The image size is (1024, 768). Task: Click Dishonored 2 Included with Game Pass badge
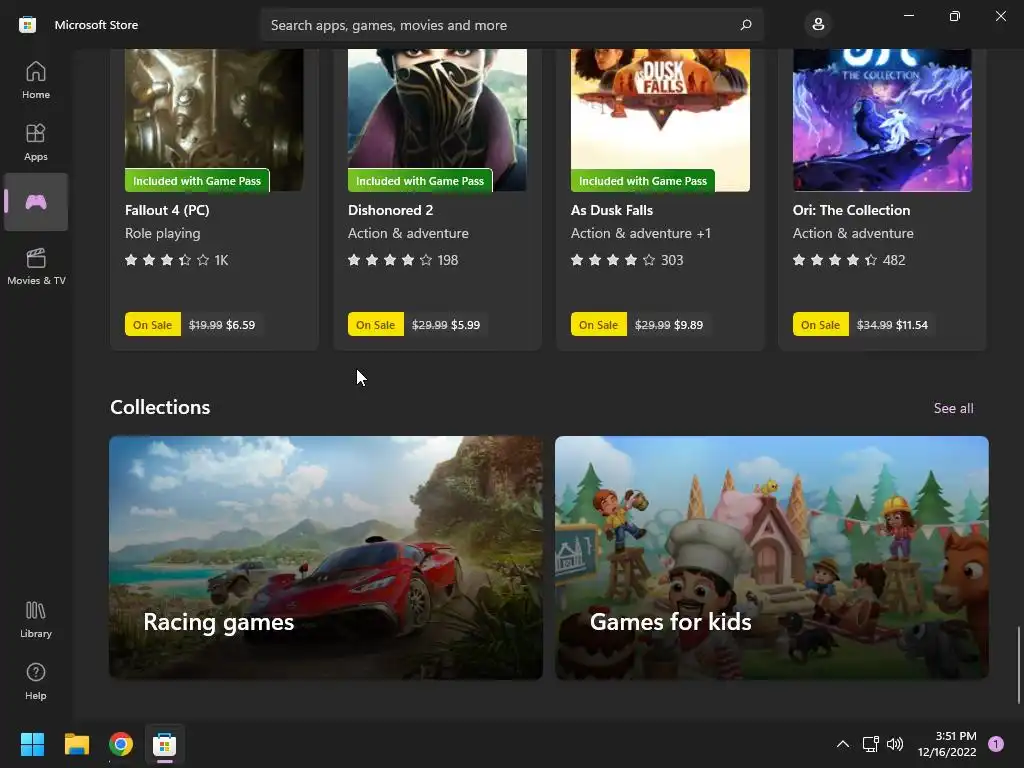tap(420, 181)
